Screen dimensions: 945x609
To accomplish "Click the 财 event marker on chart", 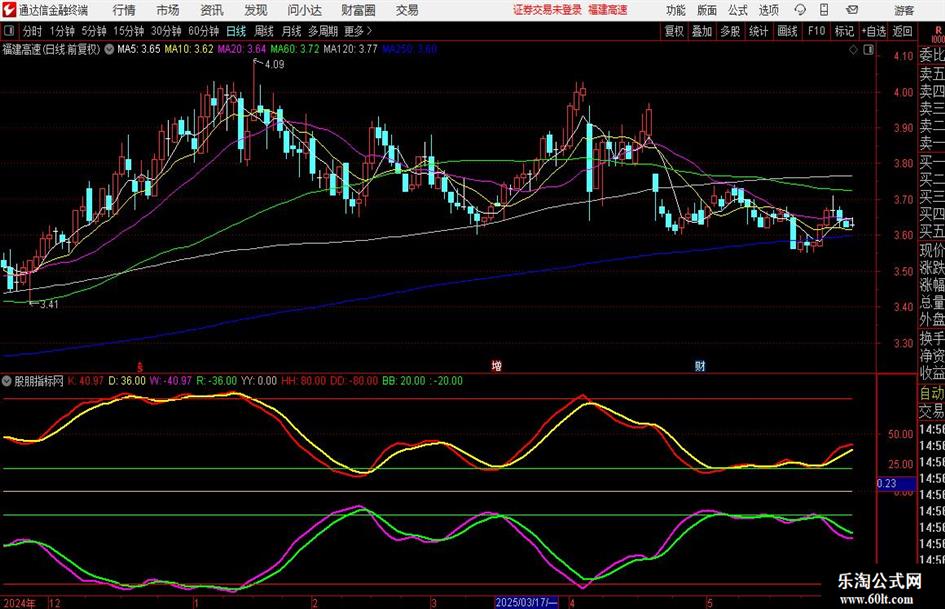I will (700, 365).
